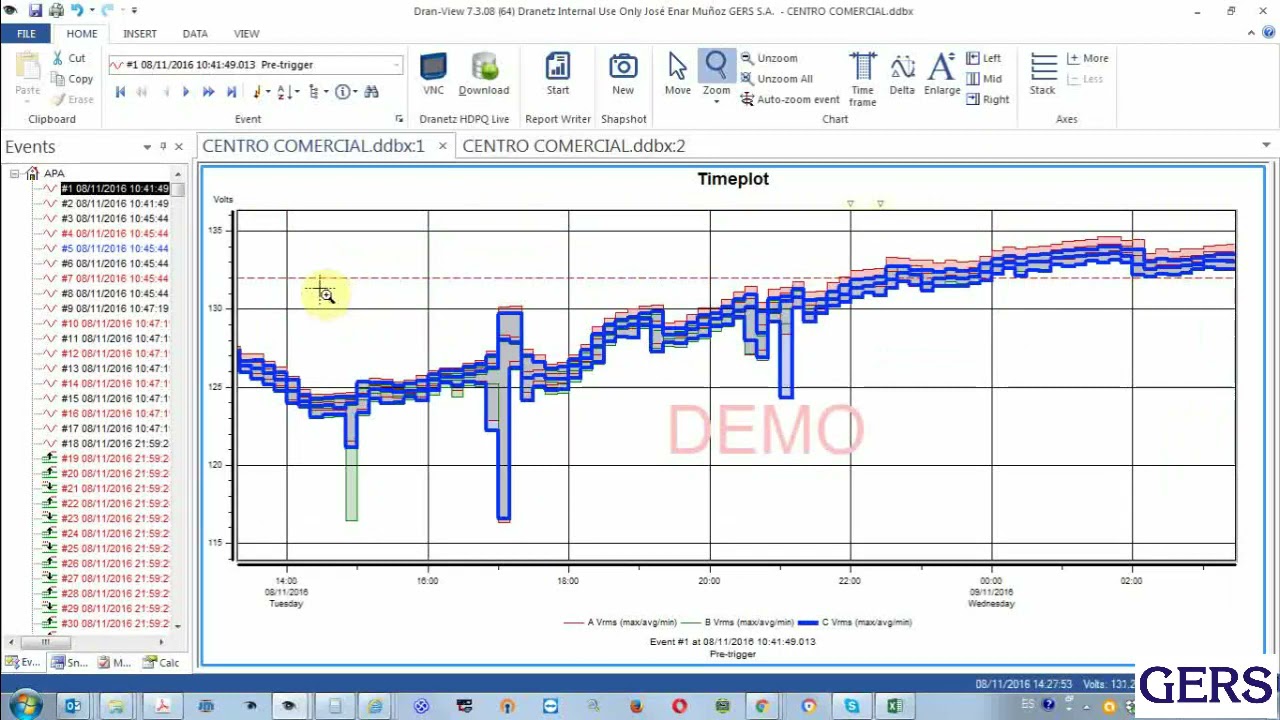This screenshot has height=720, width=1280.
Task: Align axis Right
Action: pos(988,99)
